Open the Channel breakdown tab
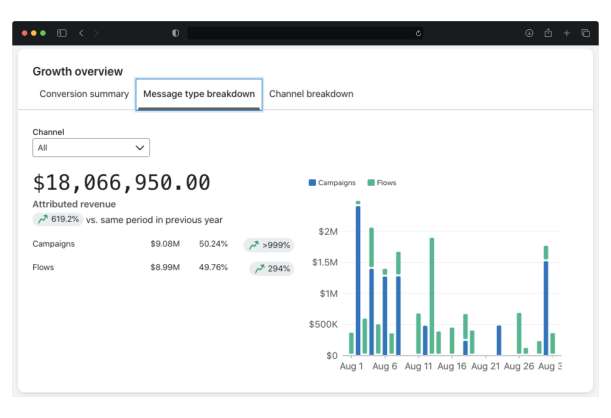Screen dimensions: 611x418 tap(311, 94)
